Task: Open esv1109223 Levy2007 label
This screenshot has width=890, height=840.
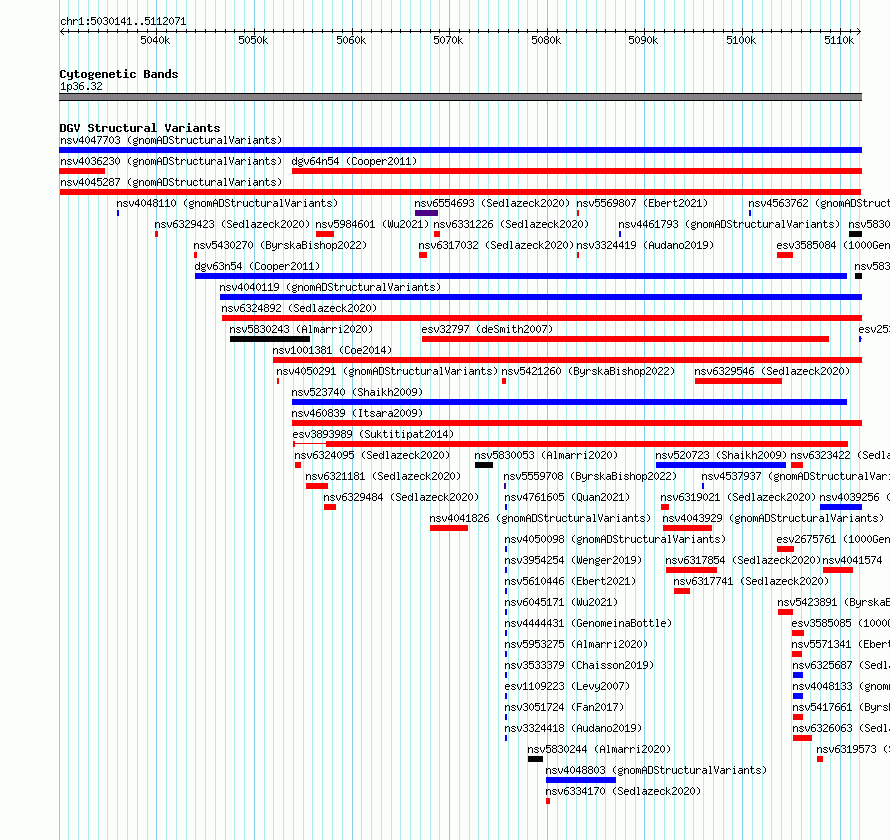Action: tap(567, 686)
